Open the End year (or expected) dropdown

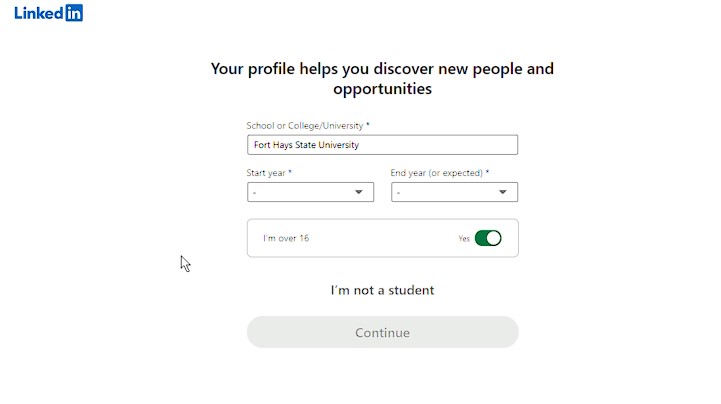[x=454, y=192]
